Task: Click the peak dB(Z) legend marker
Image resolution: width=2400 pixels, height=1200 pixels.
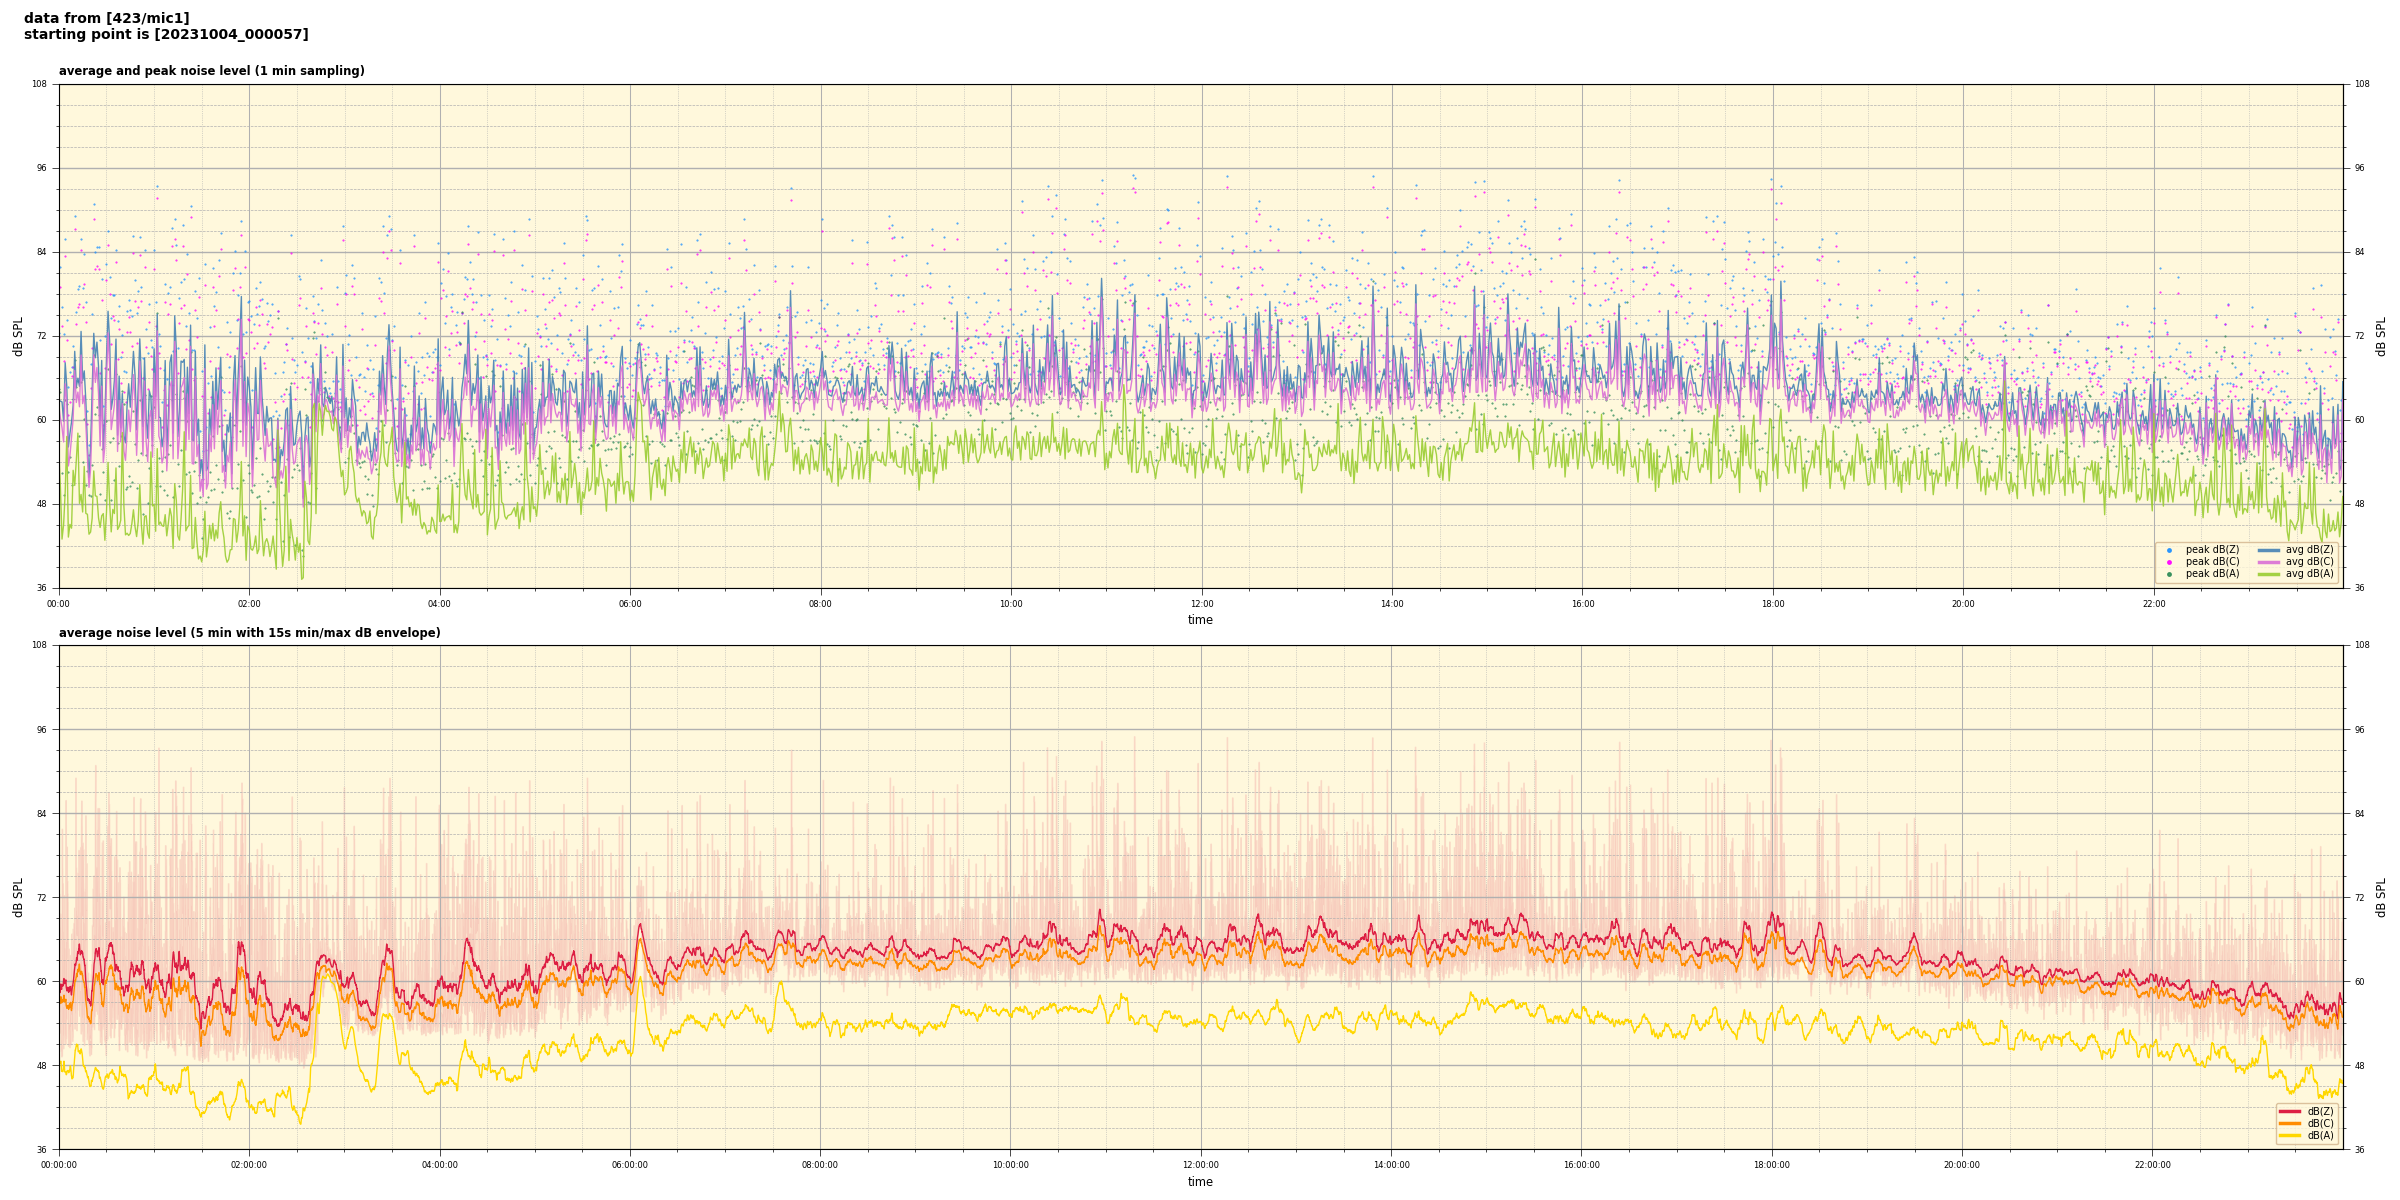Action: 2169,550
